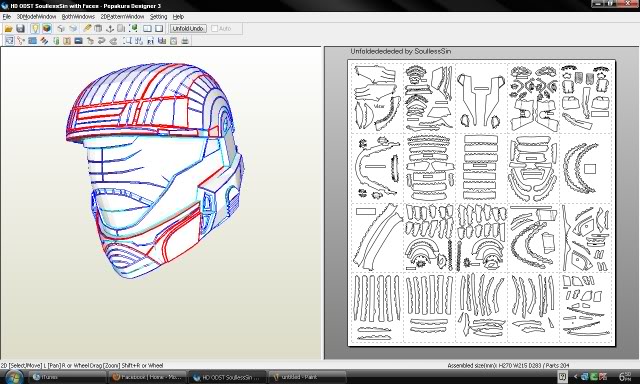The image size is (640, 384).
Task: Click the icon just left of the printer
Action: 173,41
